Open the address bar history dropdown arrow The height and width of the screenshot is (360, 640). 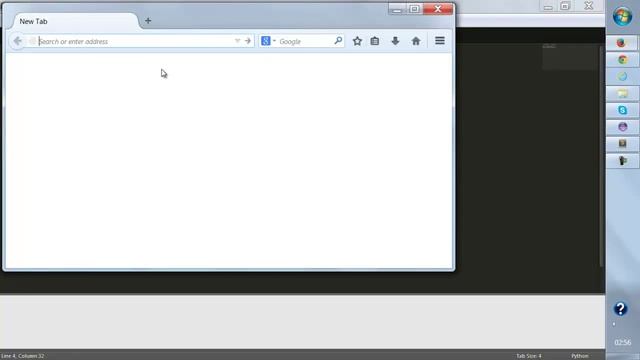pos(238,41)
